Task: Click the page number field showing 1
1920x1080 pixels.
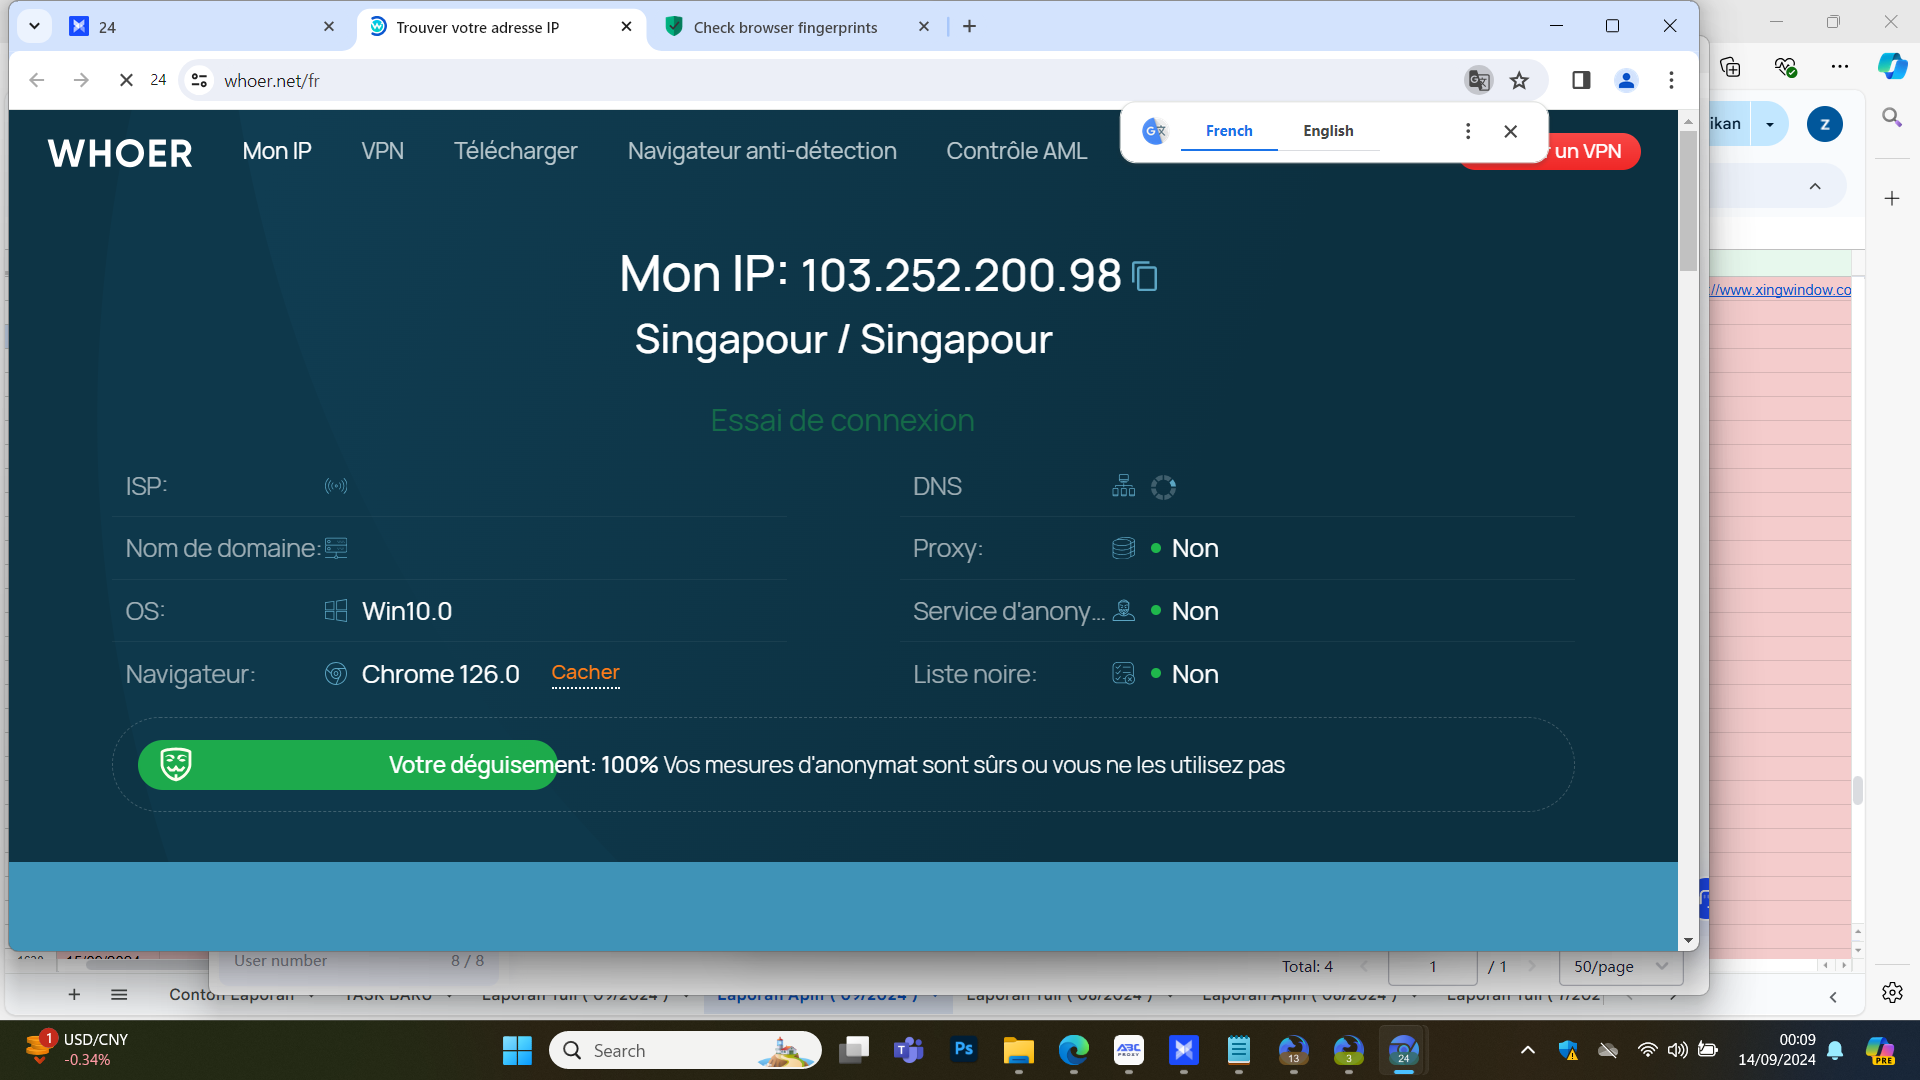Action: [x=1432, y=966]
